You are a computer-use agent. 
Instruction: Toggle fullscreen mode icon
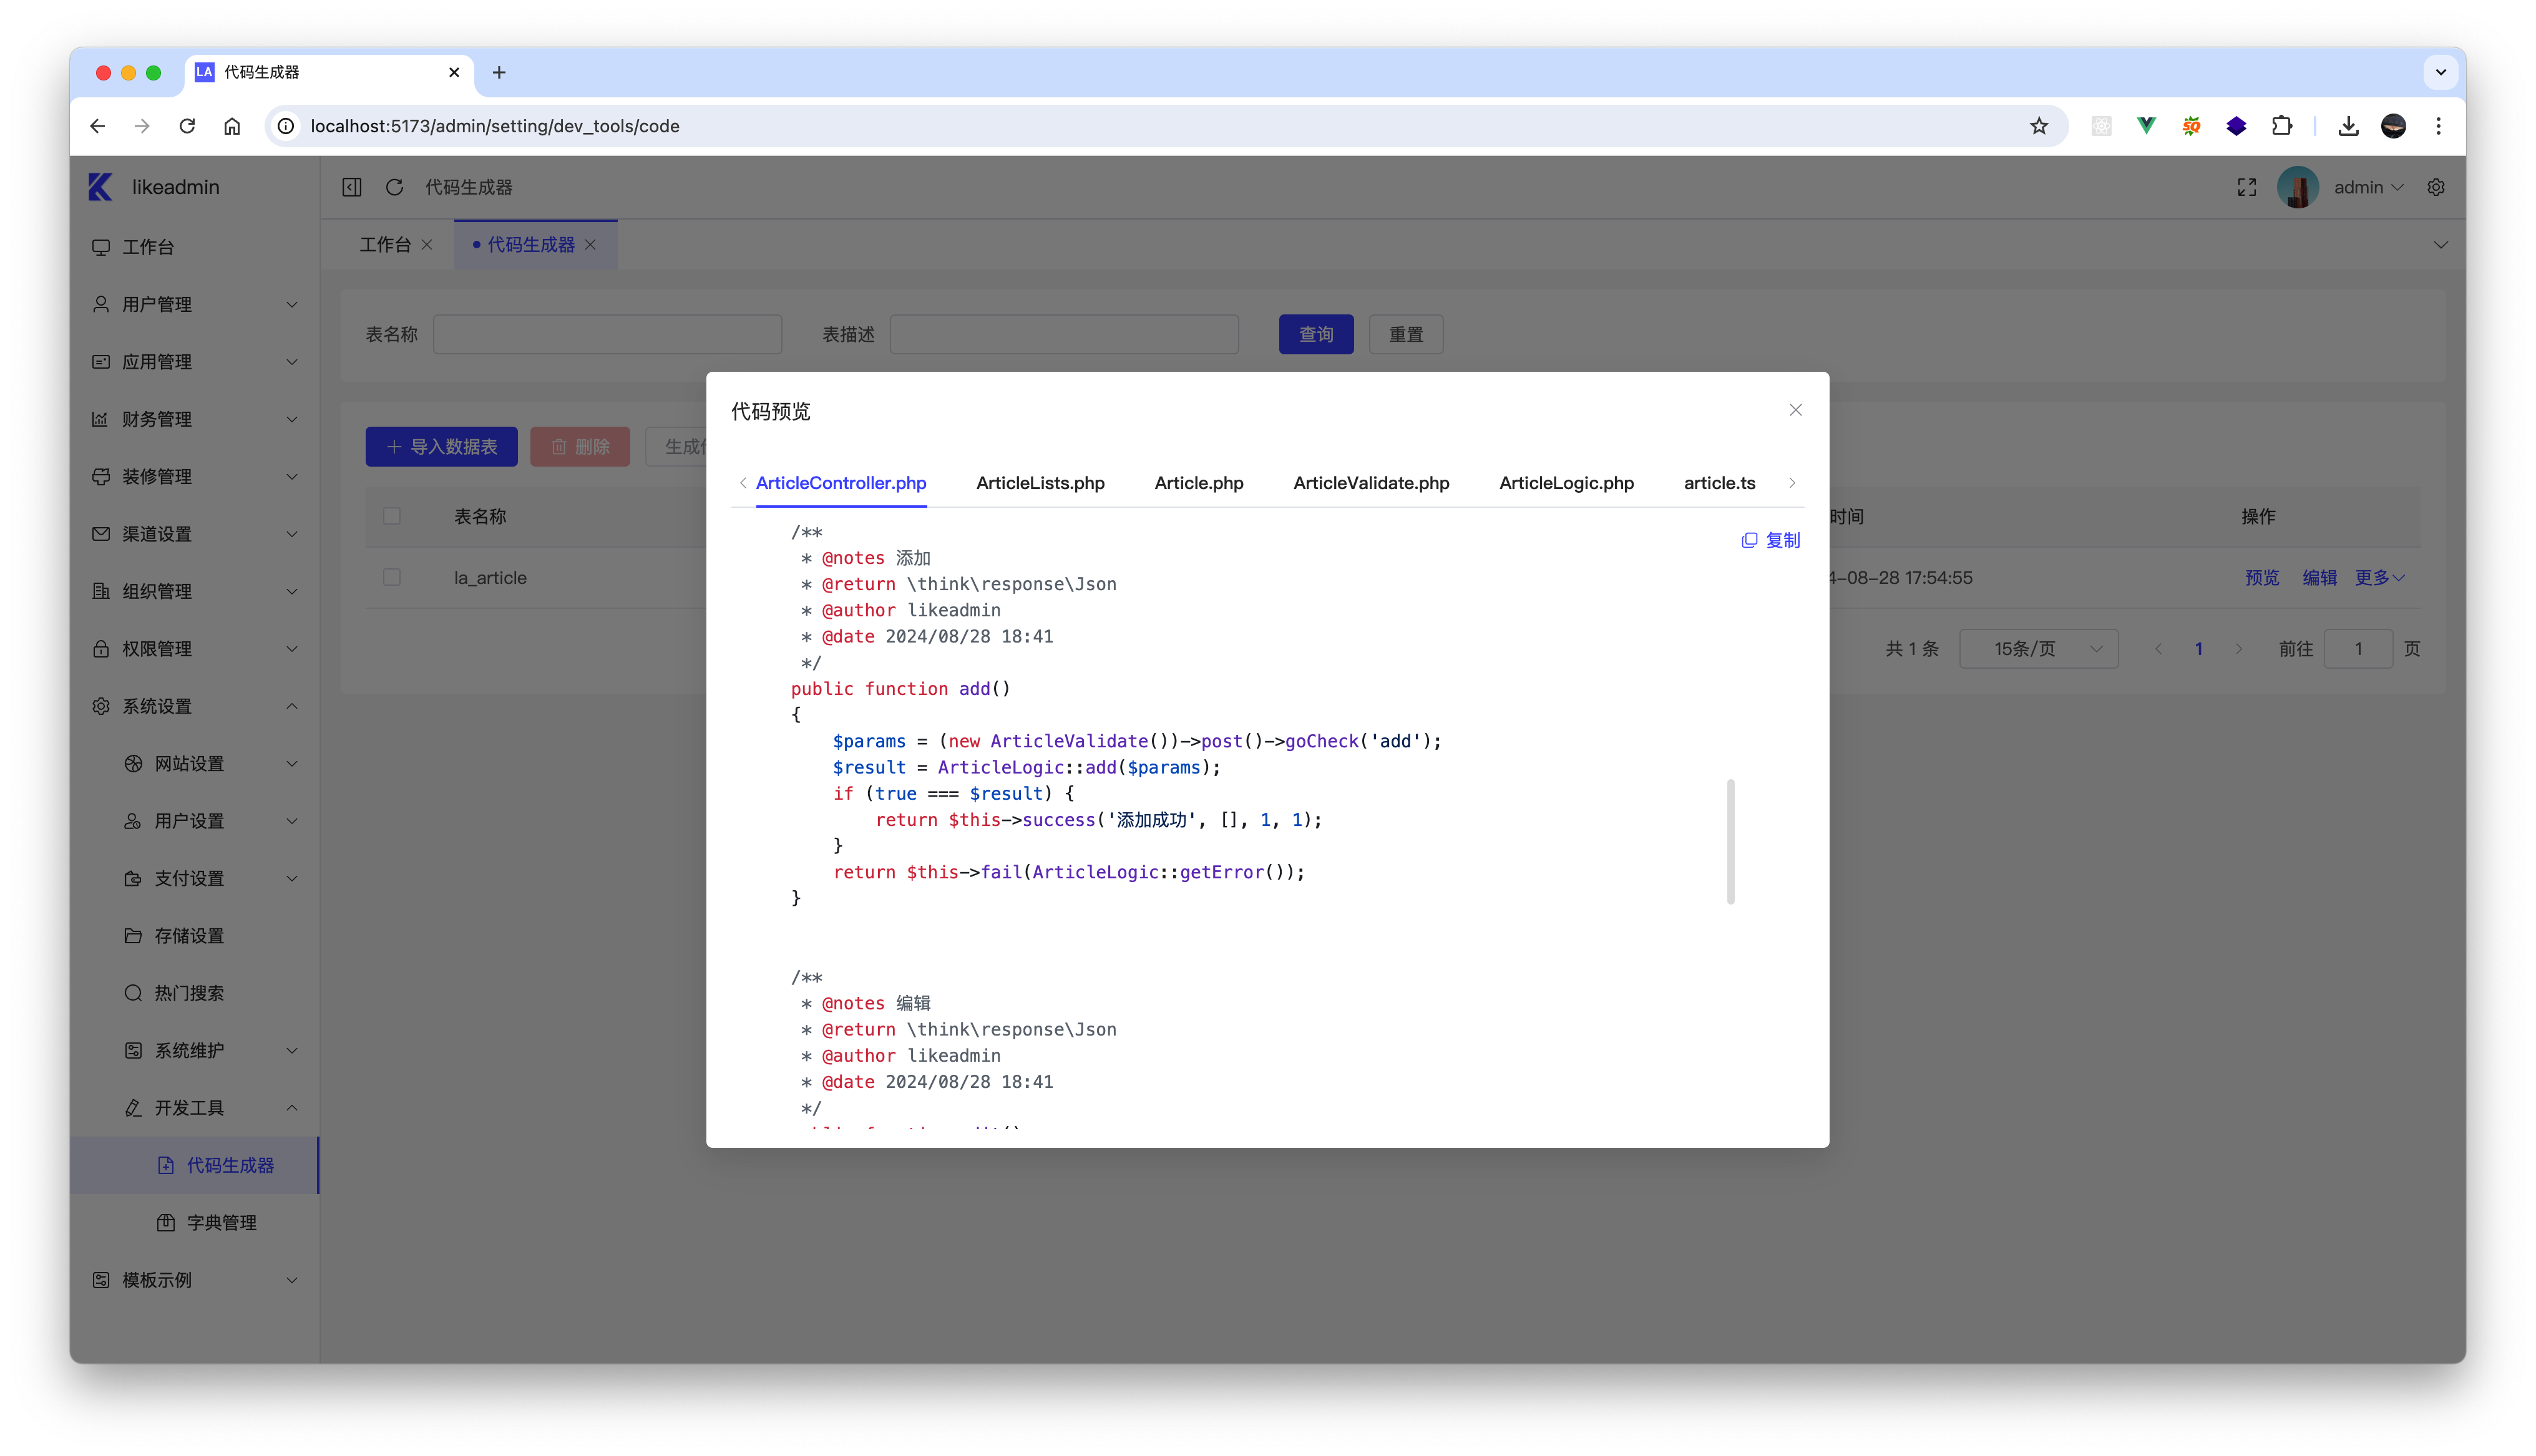pos(2246,187)
